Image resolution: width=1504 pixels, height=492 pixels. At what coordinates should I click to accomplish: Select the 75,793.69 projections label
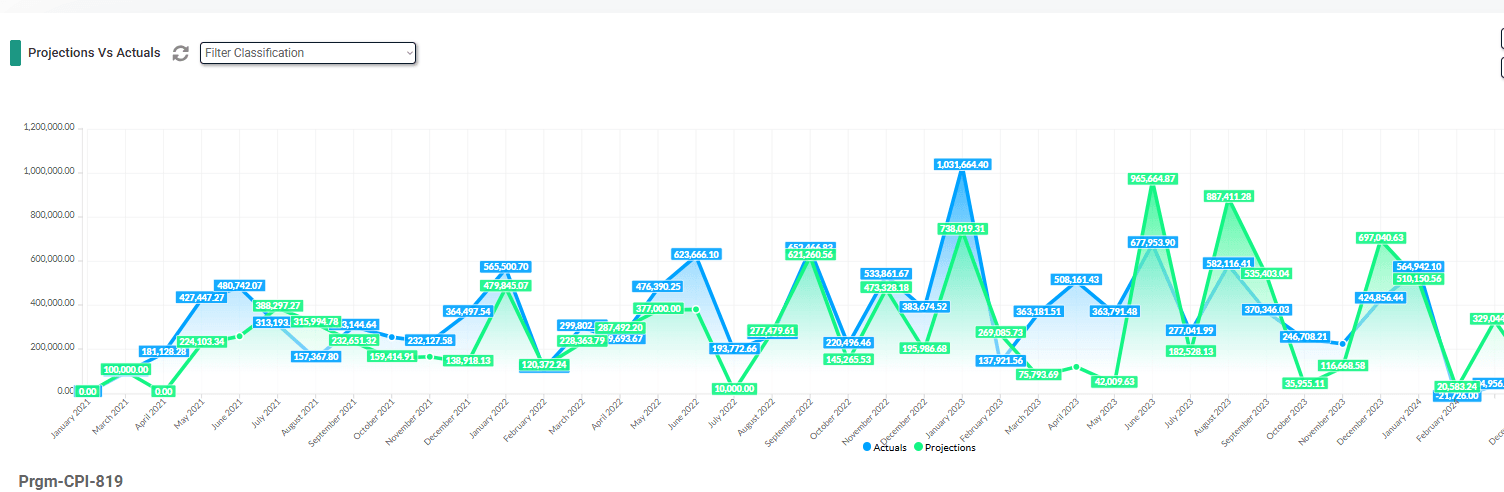click(x=1039, y=375)
